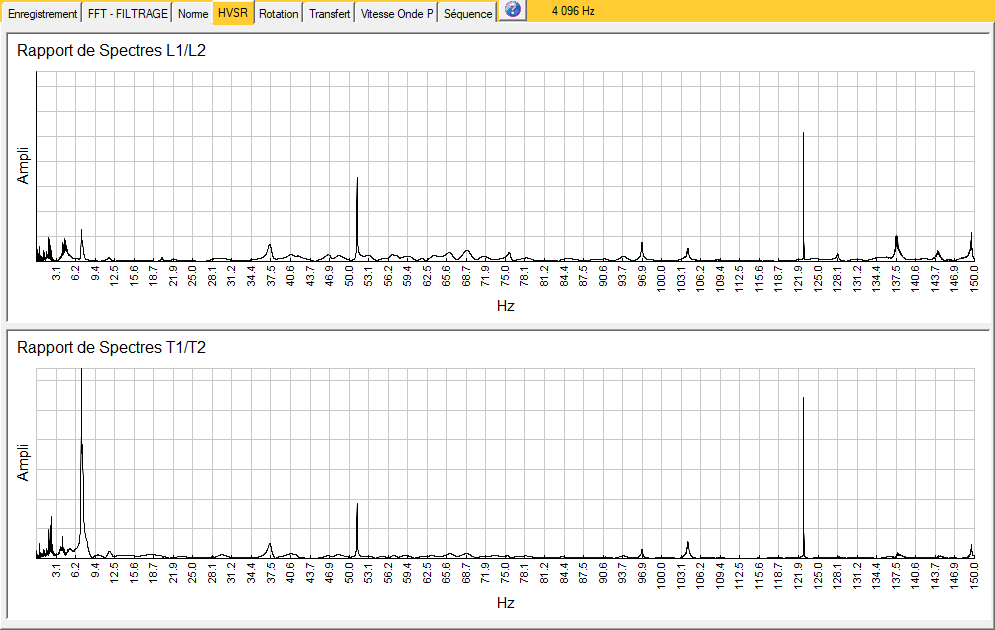Select the HVSR tab
The width and height of the screenshot is (995, 630).
tap(233, 13)
